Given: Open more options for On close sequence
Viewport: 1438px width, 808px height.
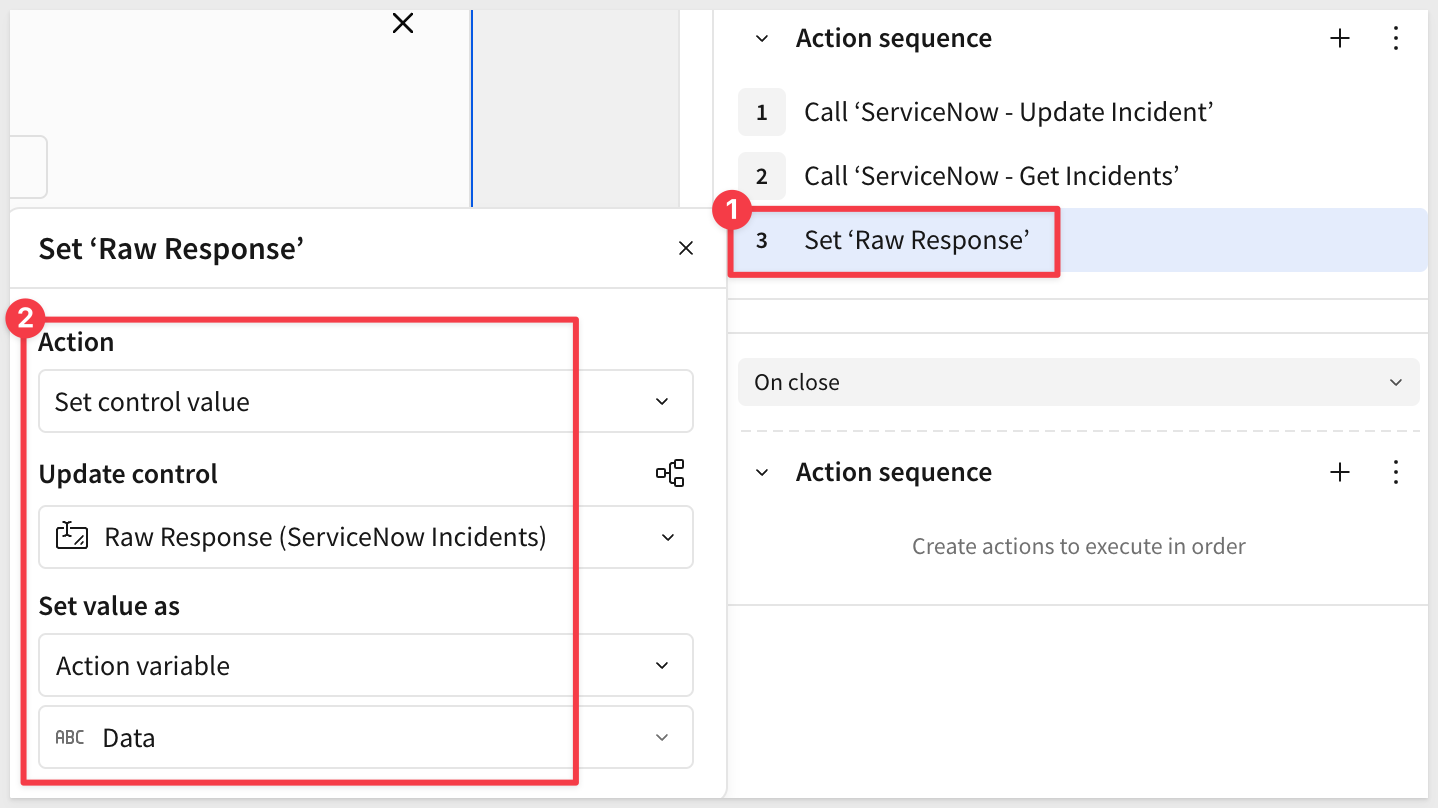Looking at the screenshot, I should click(1396, 473).
